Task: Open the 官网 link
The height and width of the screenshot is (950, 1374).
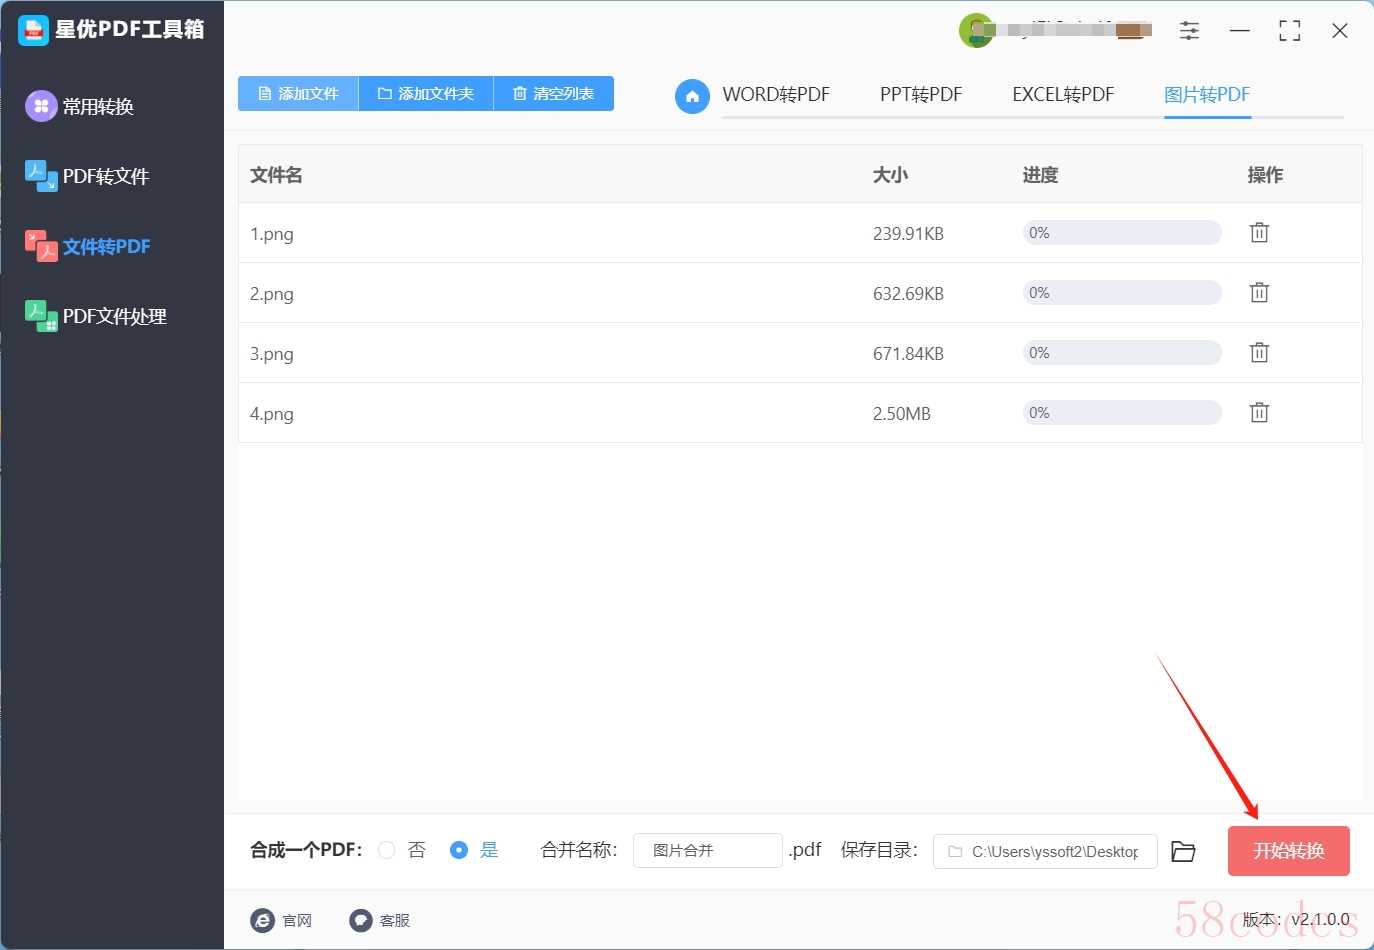Action: [297, 921]
